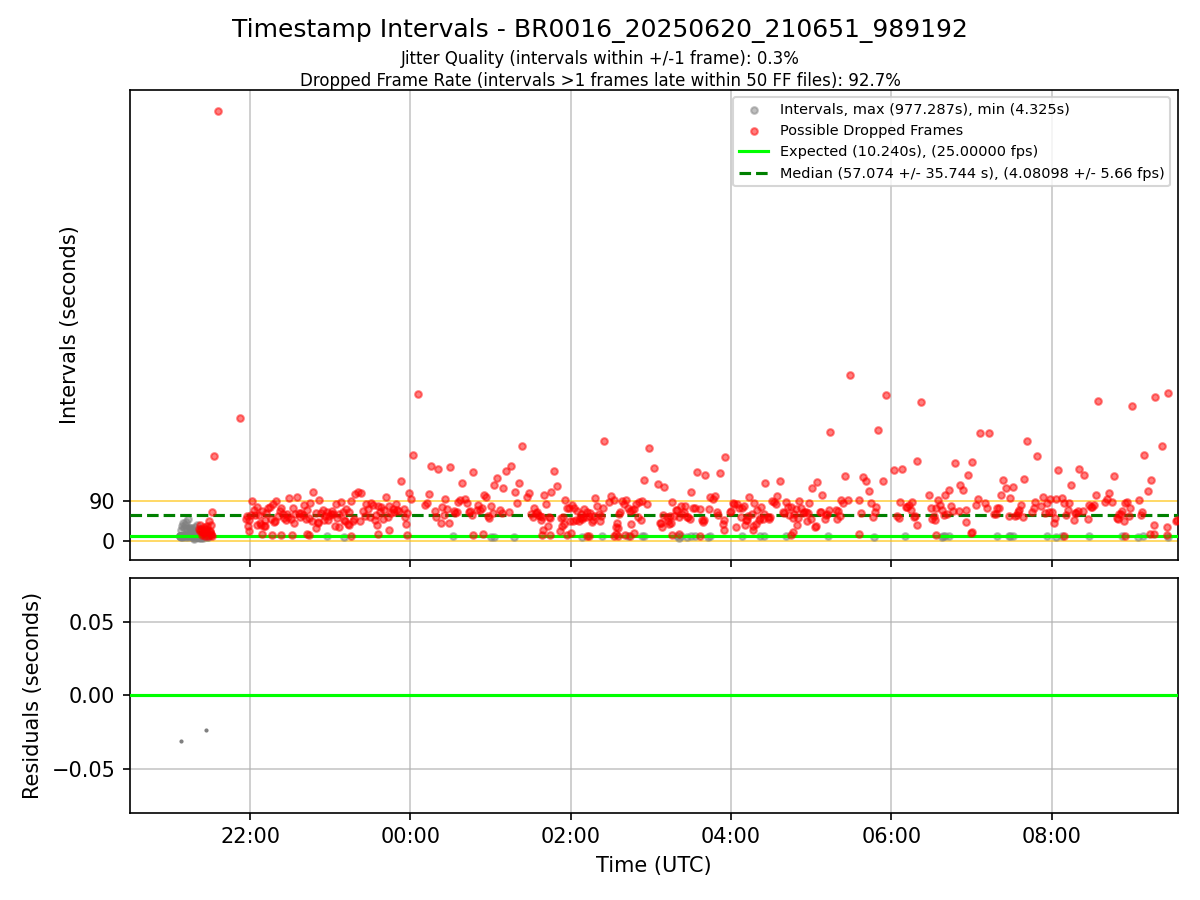The image size is (1200, 900).
Task: Click the '−0.05' residuals tick label
Action: coord(86,769)
